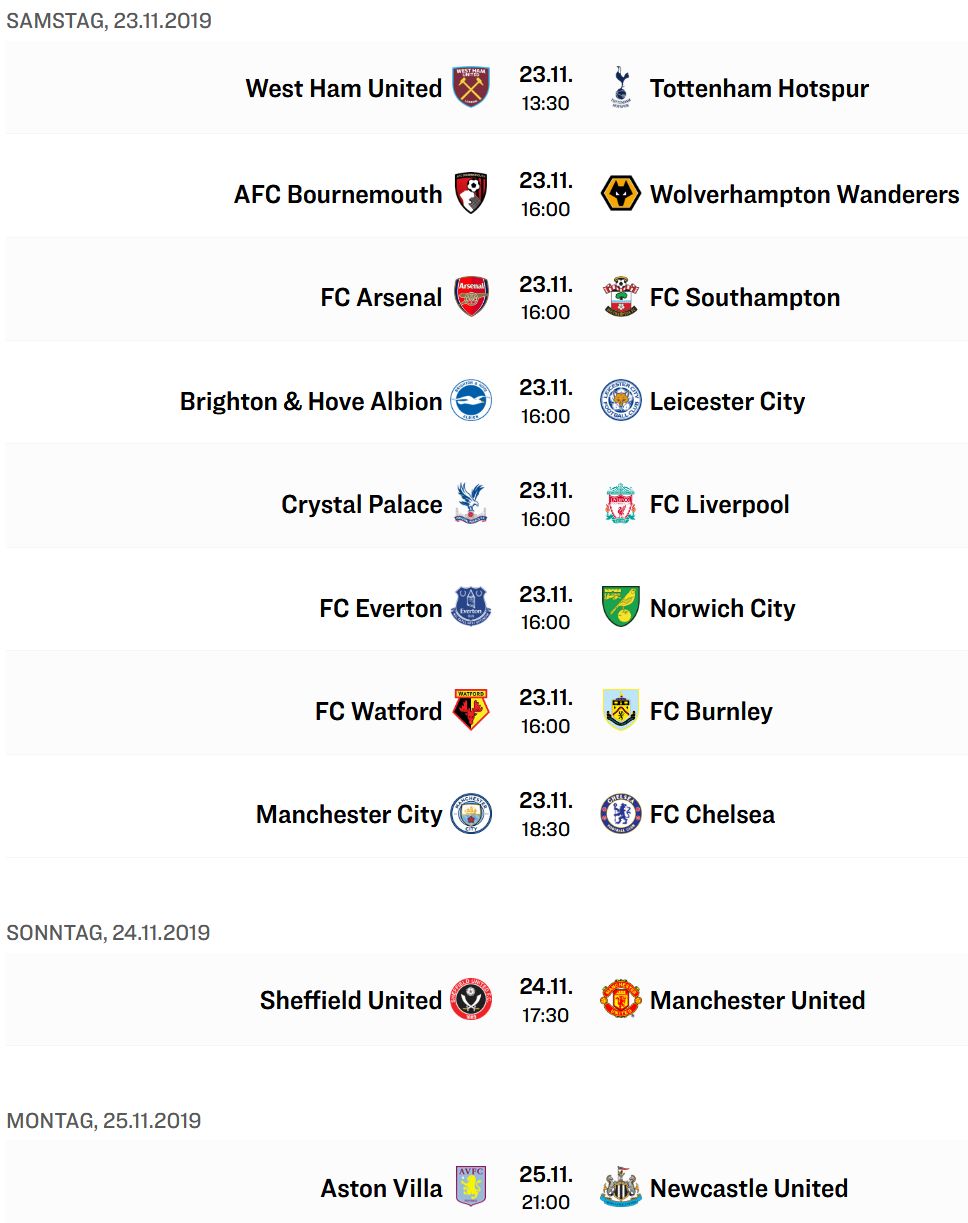This screenshot has width=968, height=1223.
Task: Click the Tottenham Hotspur crest
Action: (x=621, y=88)
